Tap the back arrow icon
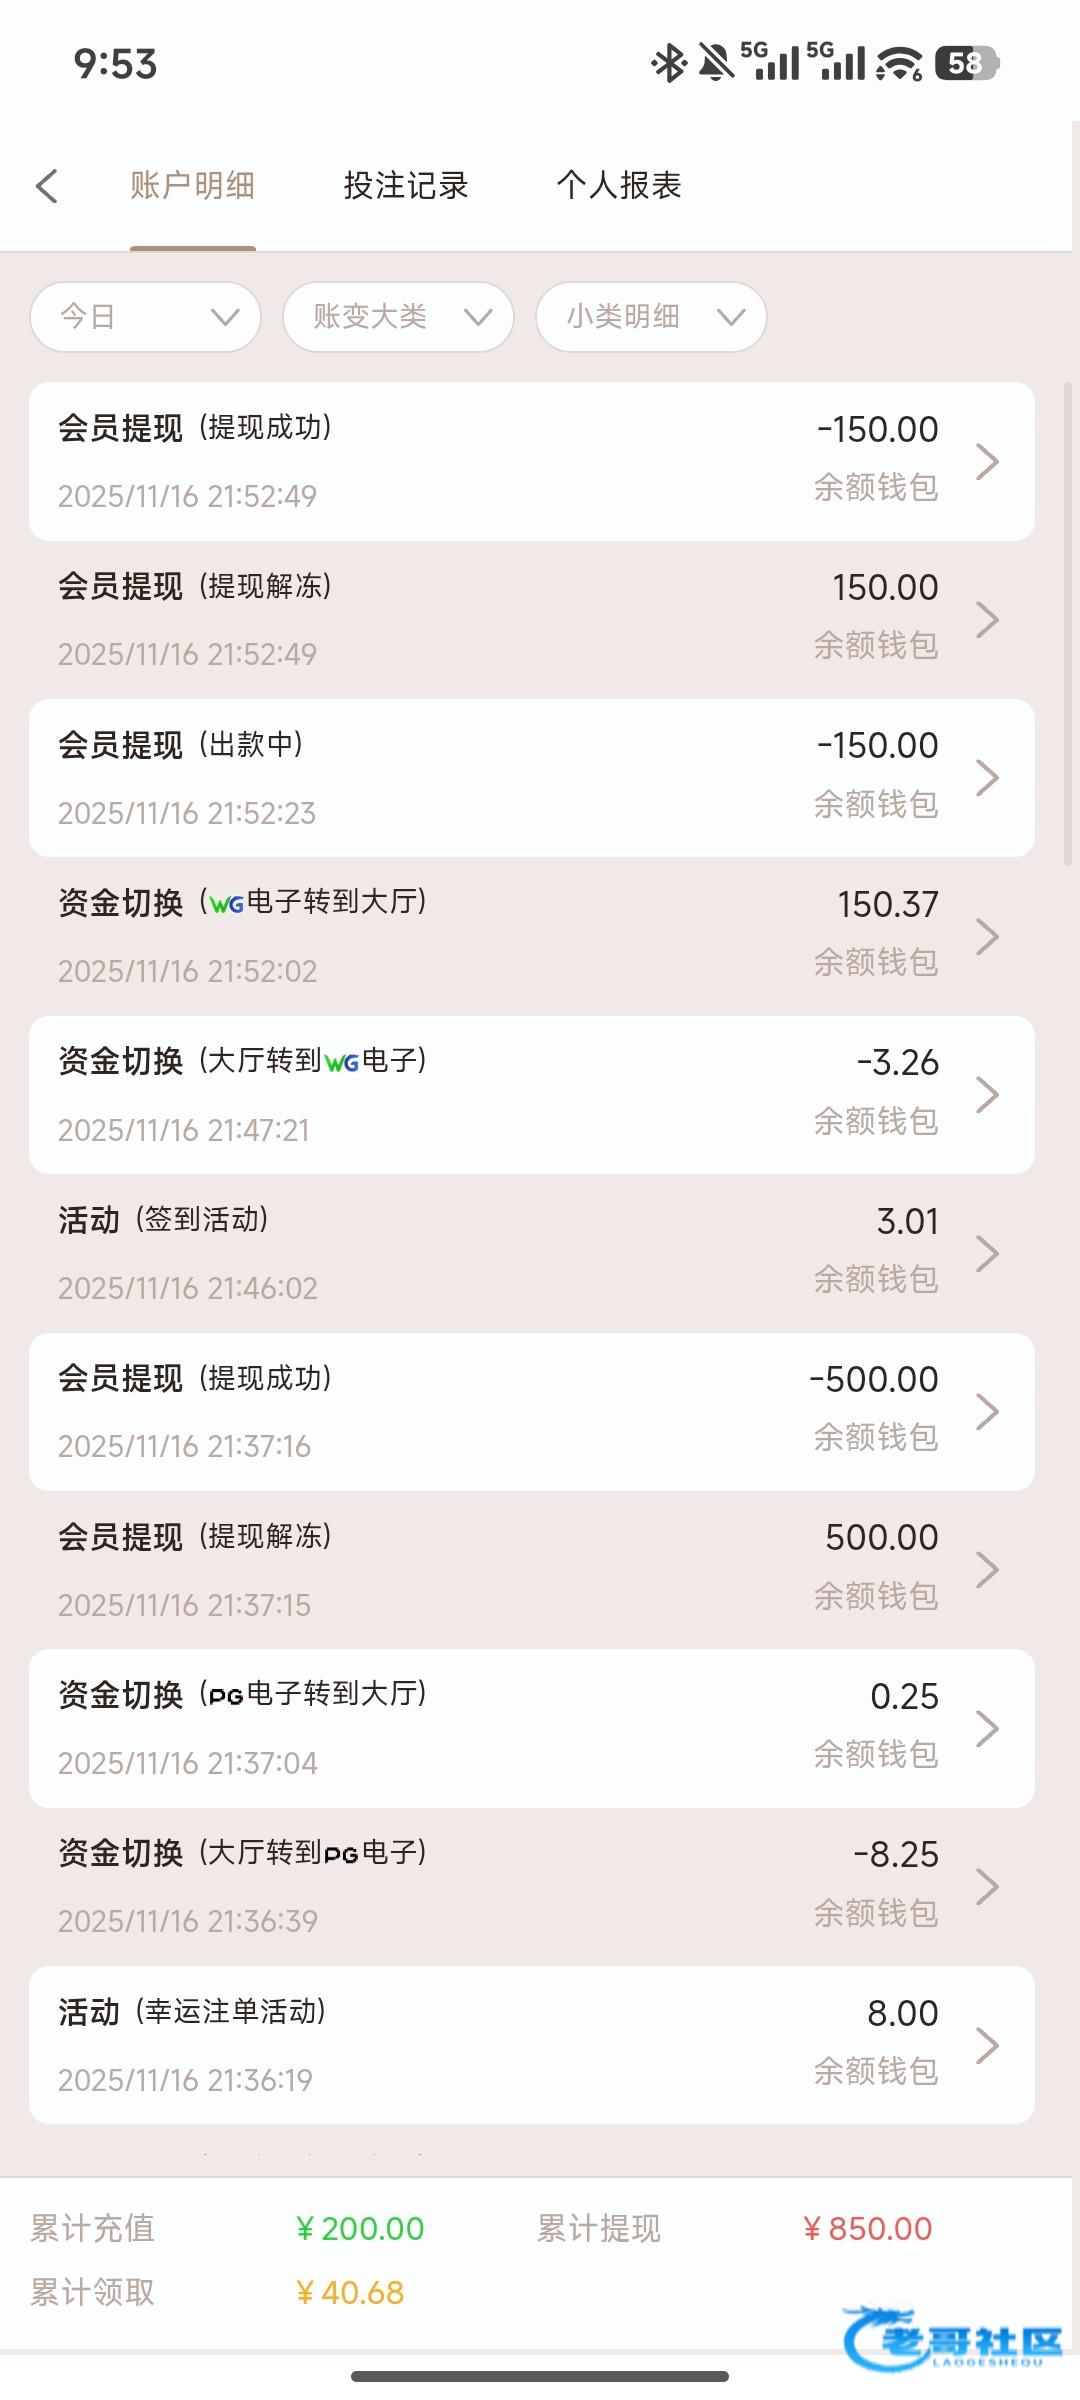 coord(47,186)
